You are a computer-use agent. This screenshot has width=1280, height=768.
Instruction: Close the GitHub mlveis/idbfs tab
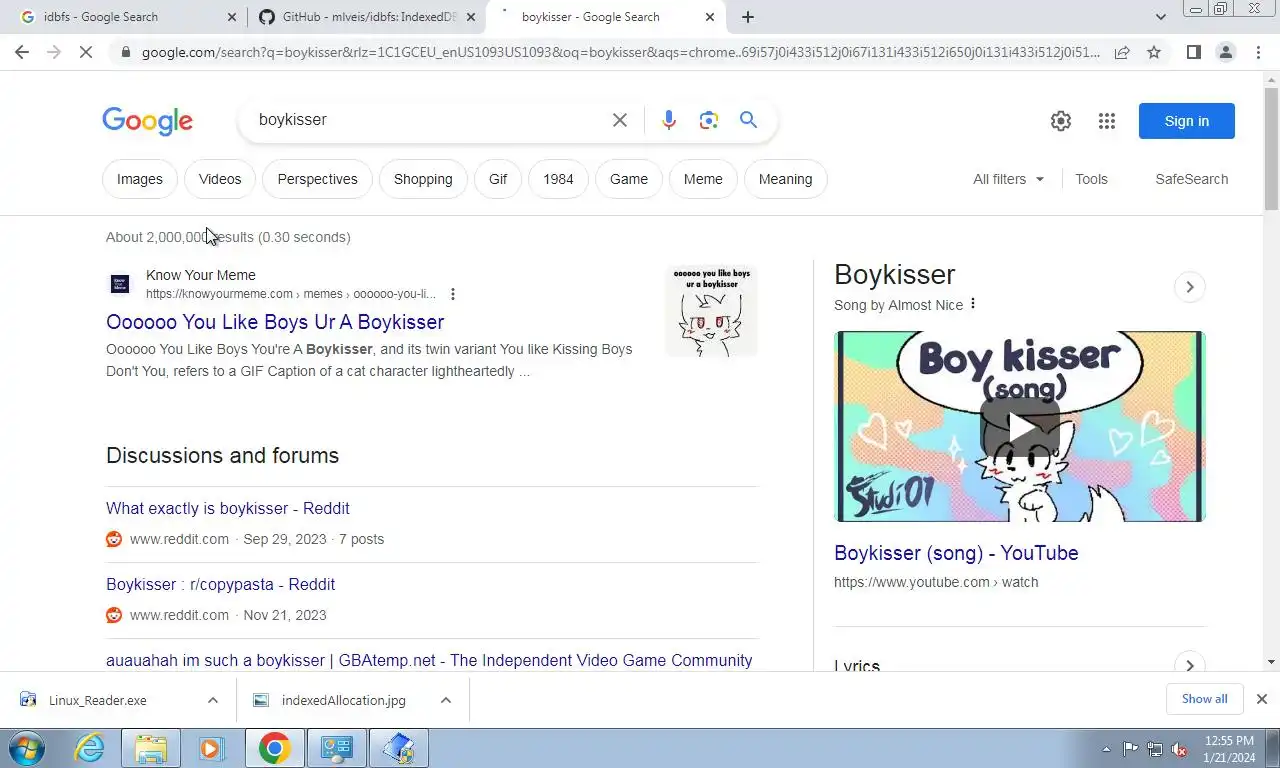[x=471, y=17]
